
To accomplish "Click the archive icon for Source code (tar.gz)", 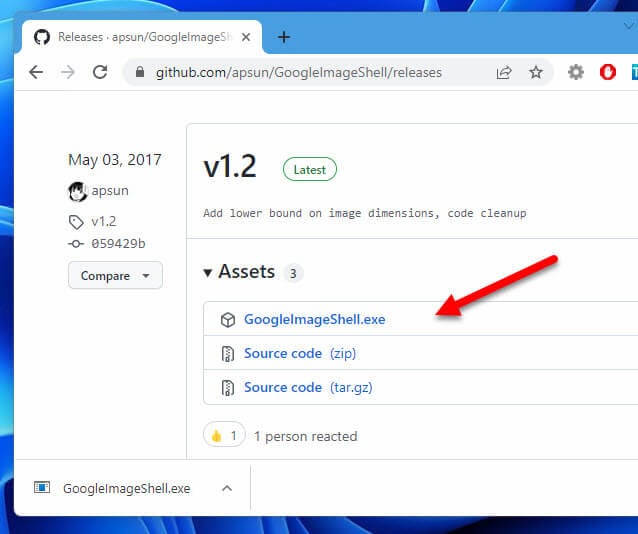I will pos(228,387).
